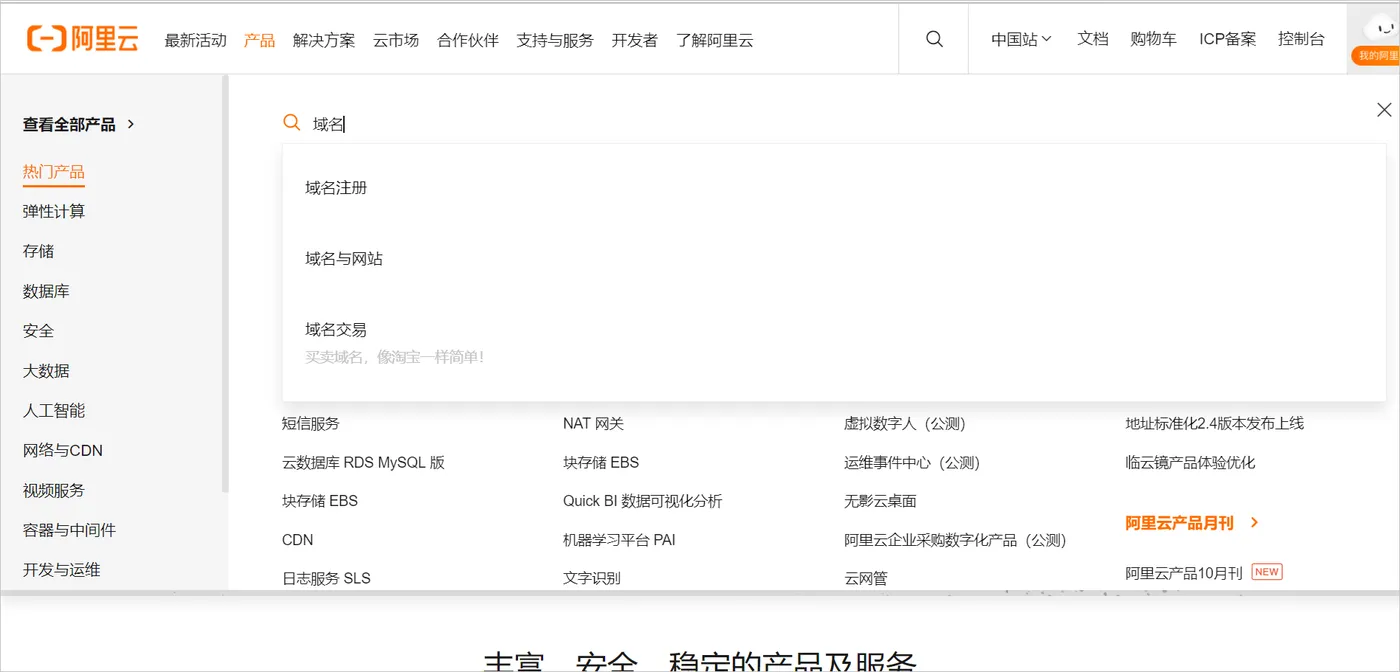1400x672 pixels.
Task: Select 网络与CDN category
Action: point(63,451)
